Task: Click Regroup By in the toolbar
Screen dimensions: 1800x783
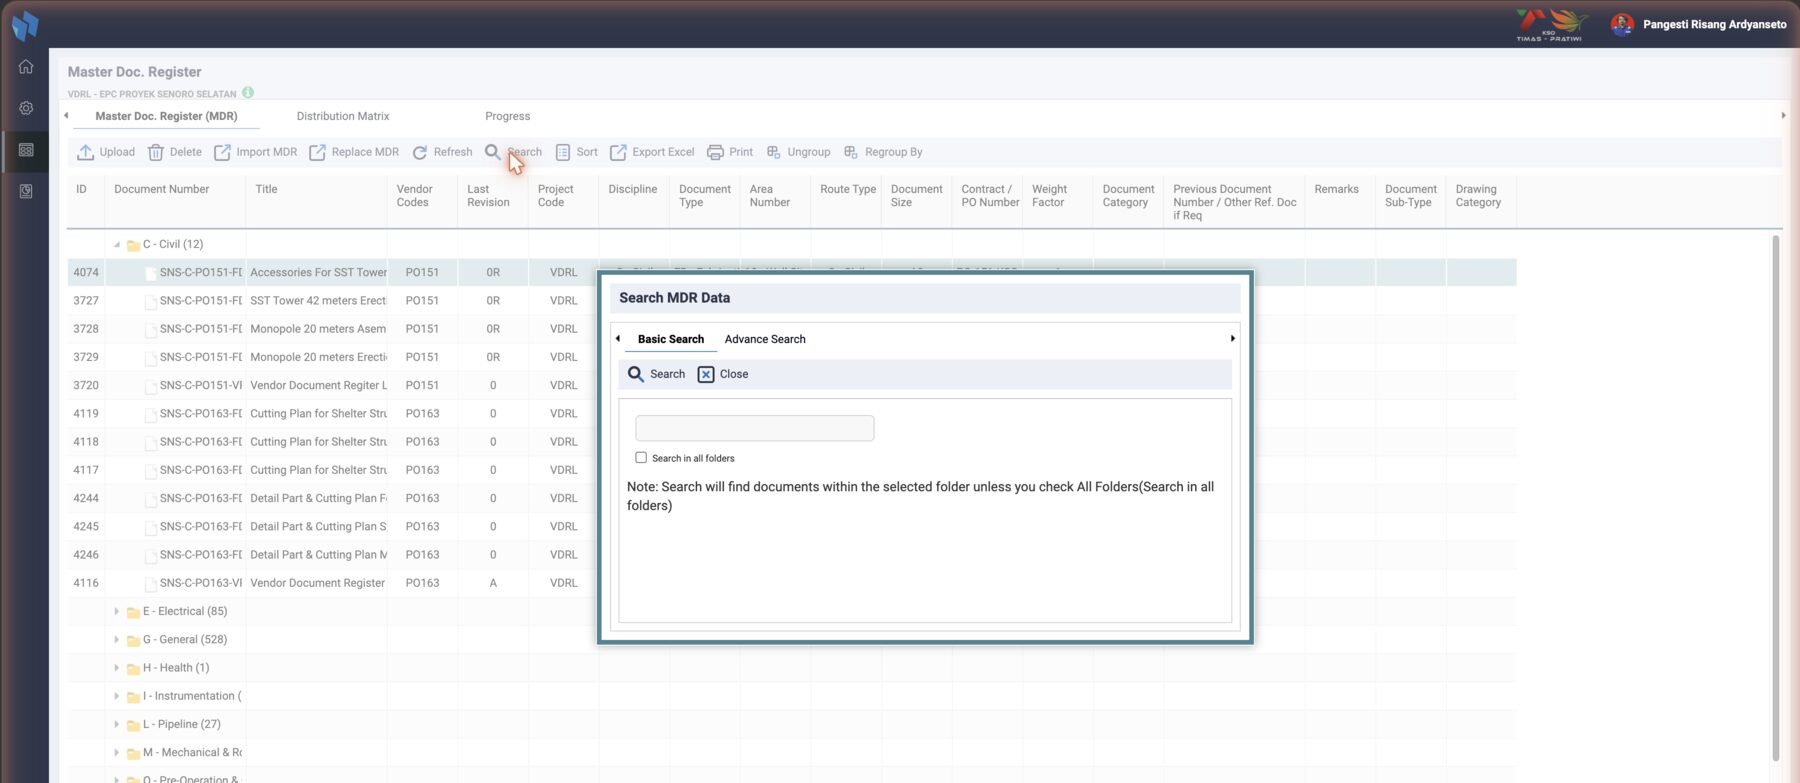Action: [x=883, y=152]
